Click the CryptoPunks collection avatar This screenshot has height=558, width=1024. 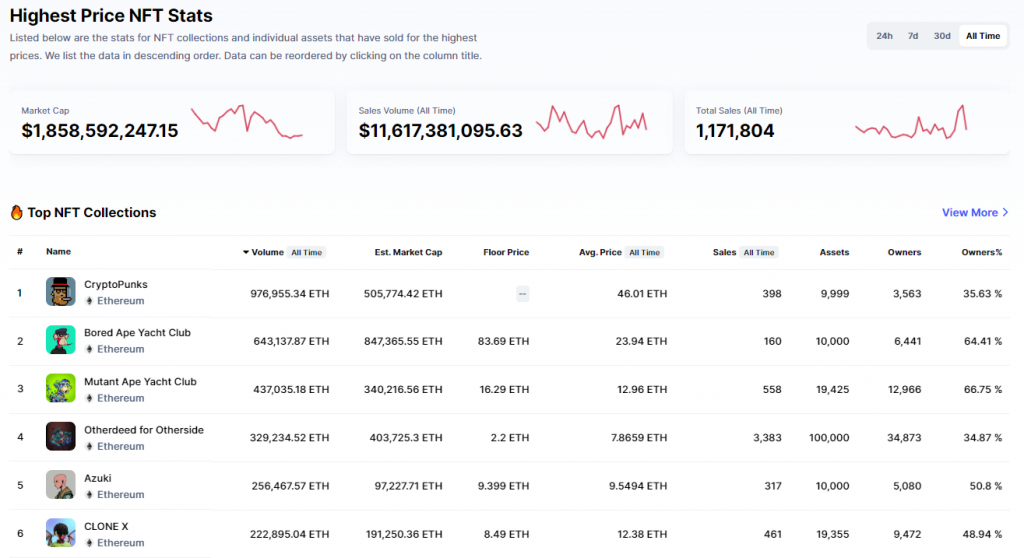[x=61, y=292]
